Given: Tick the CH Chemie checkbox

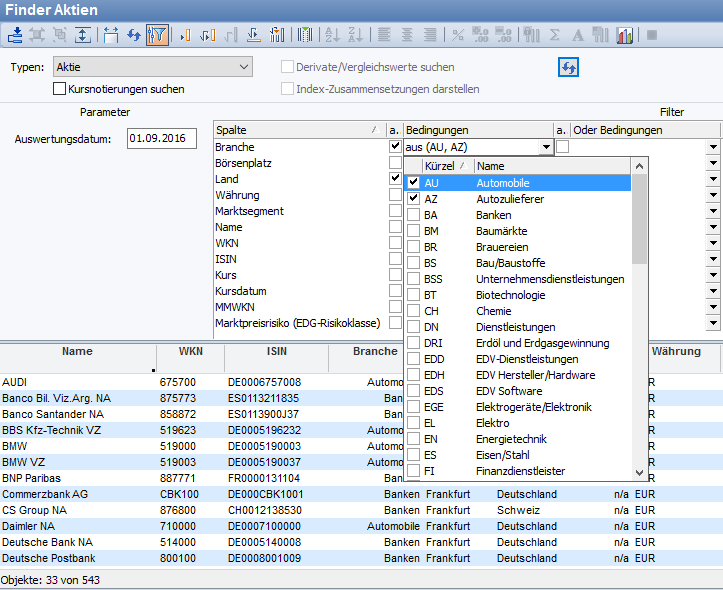Looking at the screenshot, I should (x=413, y=311).
